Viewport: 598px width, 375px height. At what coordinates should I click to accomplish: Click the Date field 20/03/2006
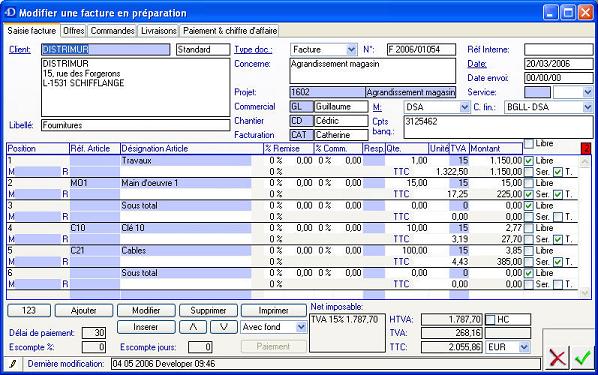pos(558,64)
